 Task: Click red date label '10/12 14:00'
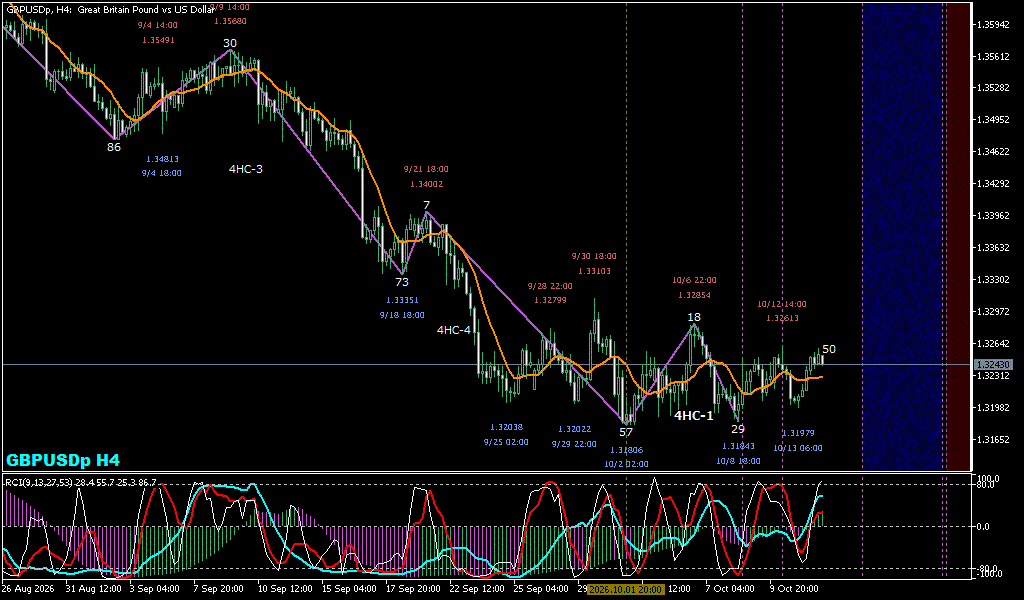(x=782, y=304)
